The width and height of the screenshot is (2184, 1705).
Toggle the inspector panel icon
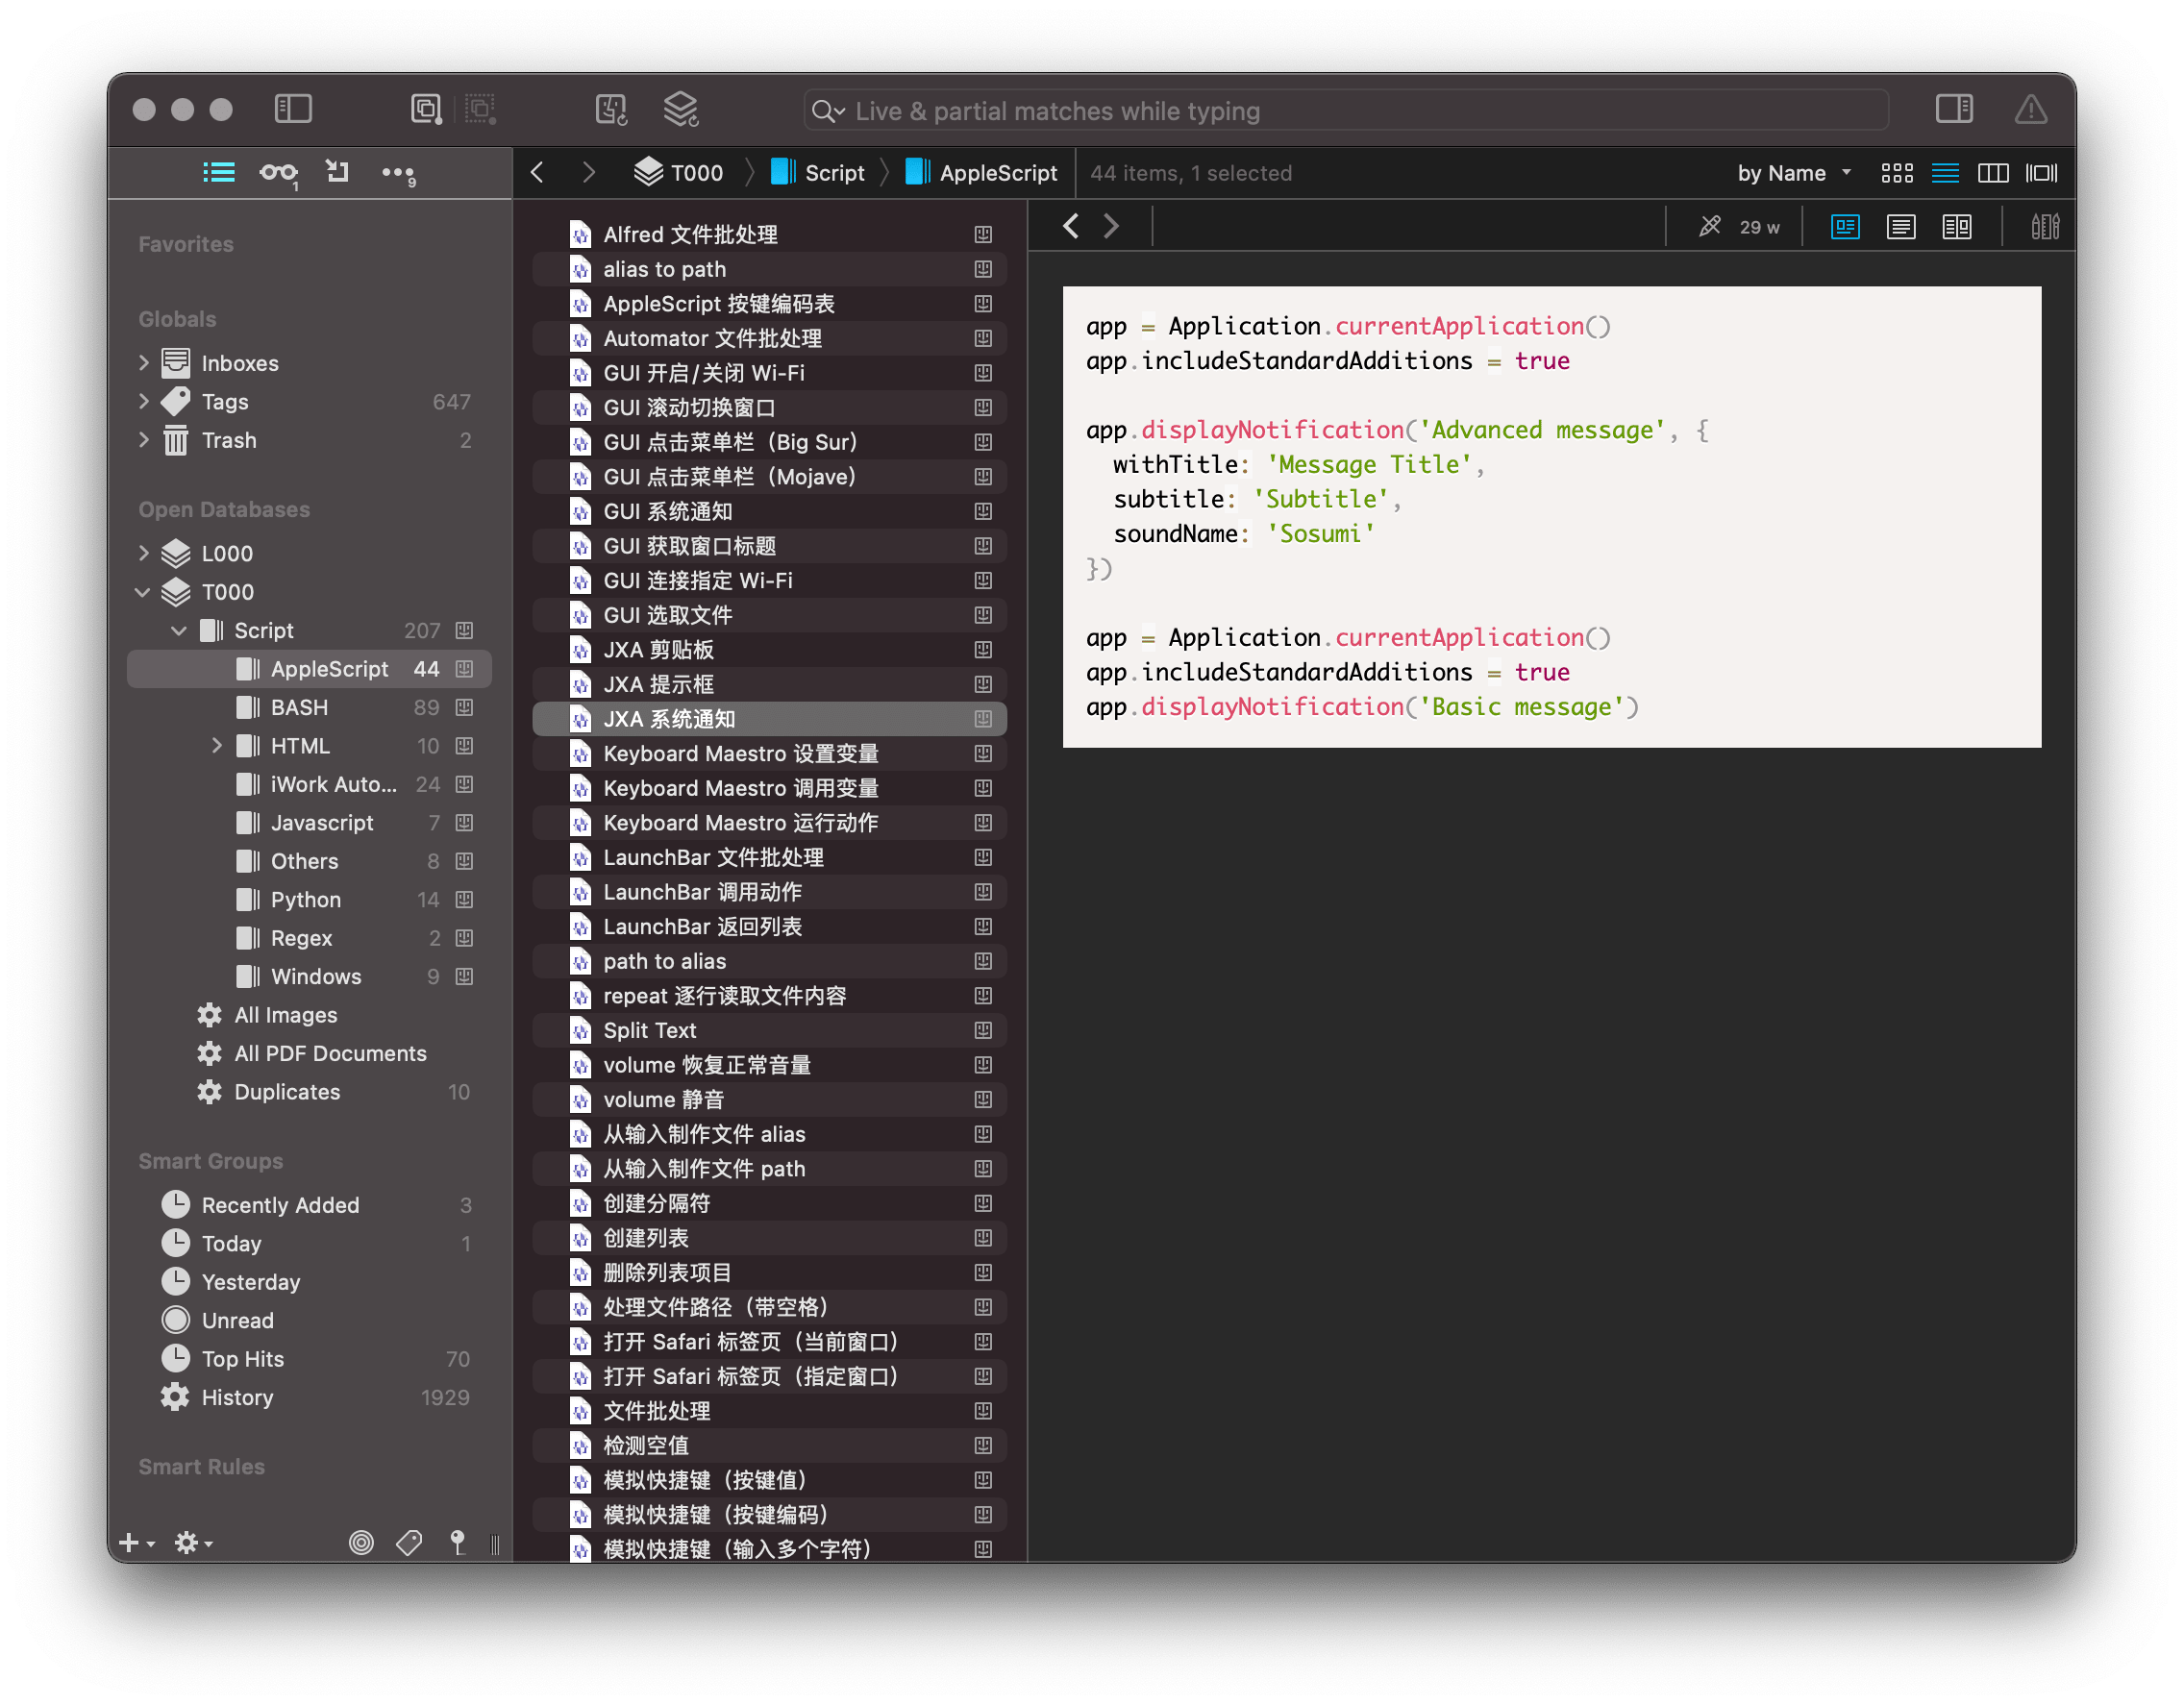point(1953,109)
